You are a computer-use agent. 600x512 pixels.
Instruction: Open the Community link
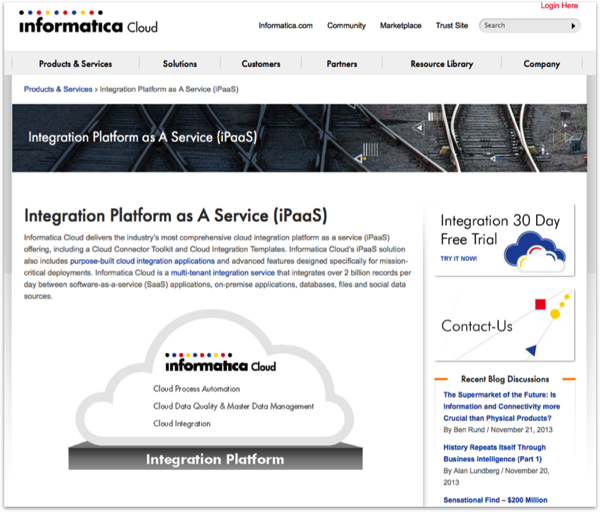(346, 26)
